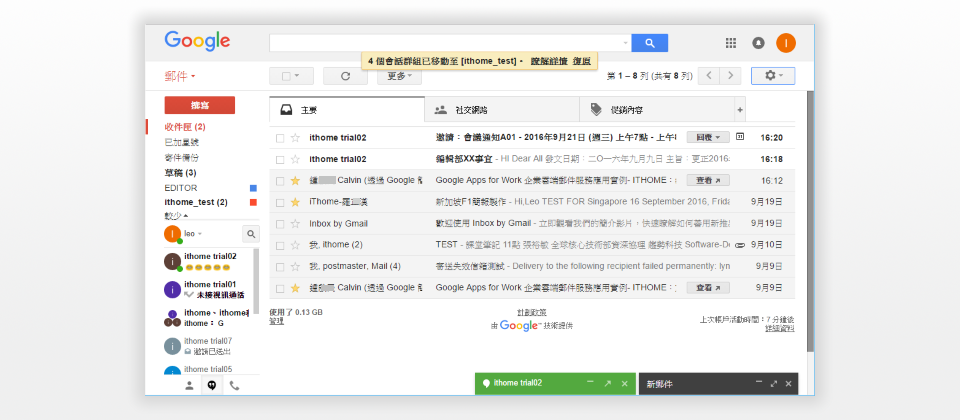
Task: Open the 詳細資料 account activity link
Action: [779, 329]
